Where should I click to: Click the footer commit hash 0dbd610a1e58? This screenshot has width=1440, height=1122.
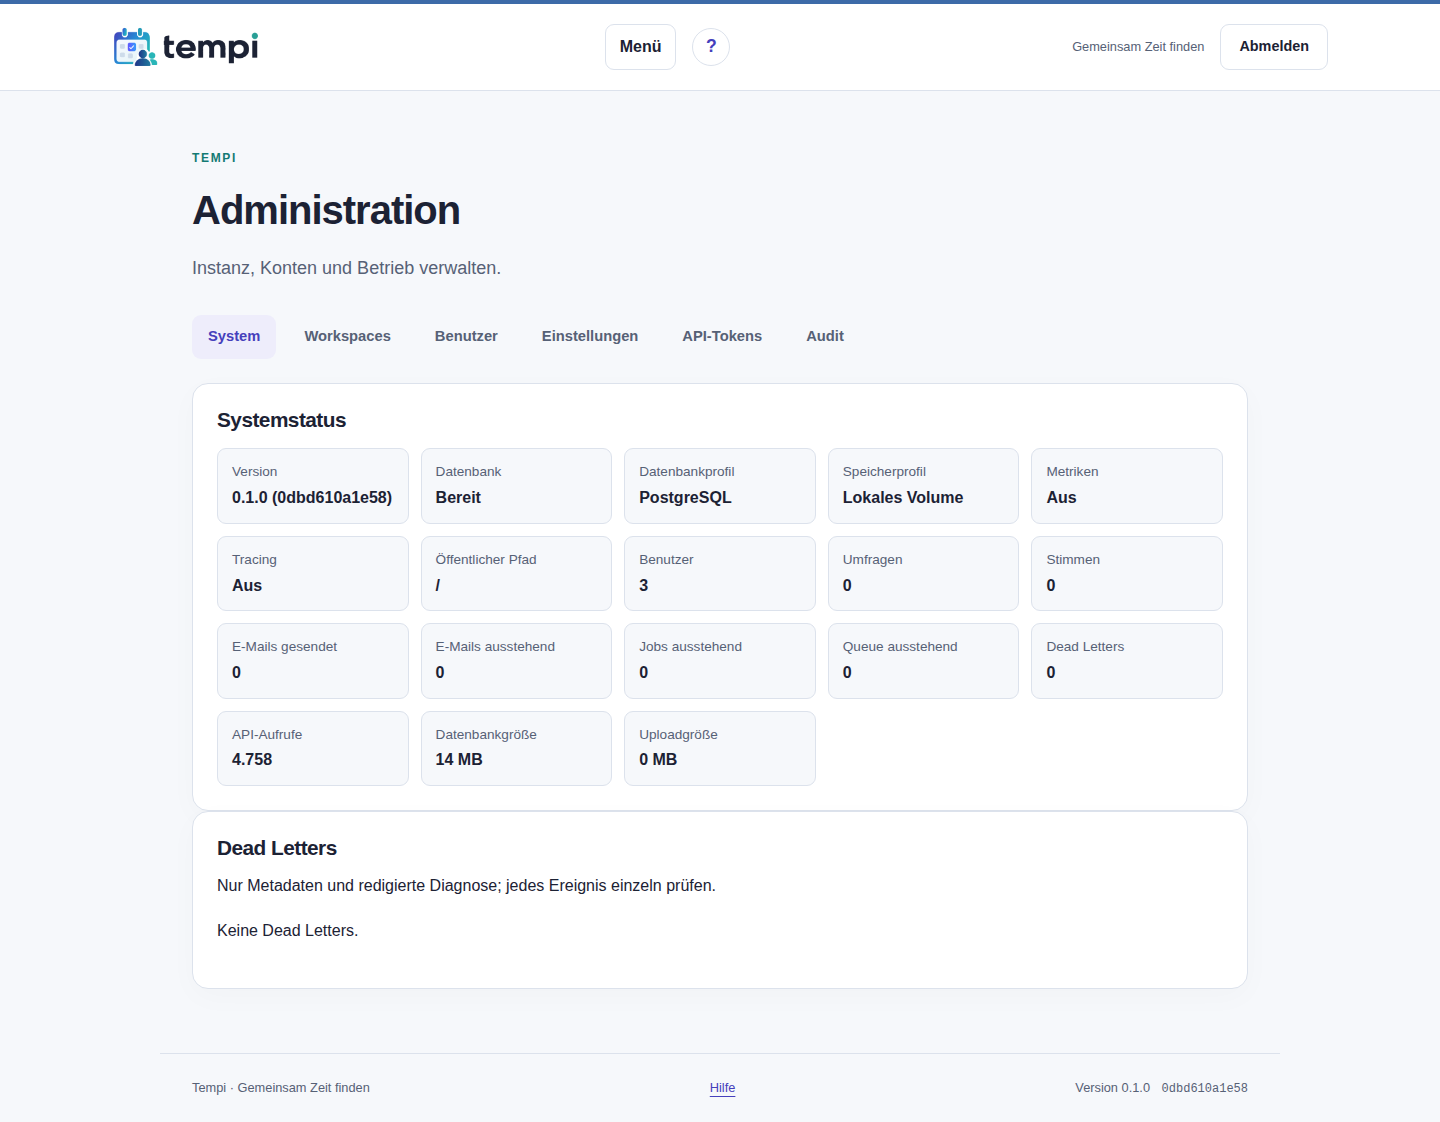coord(1204,1088)
